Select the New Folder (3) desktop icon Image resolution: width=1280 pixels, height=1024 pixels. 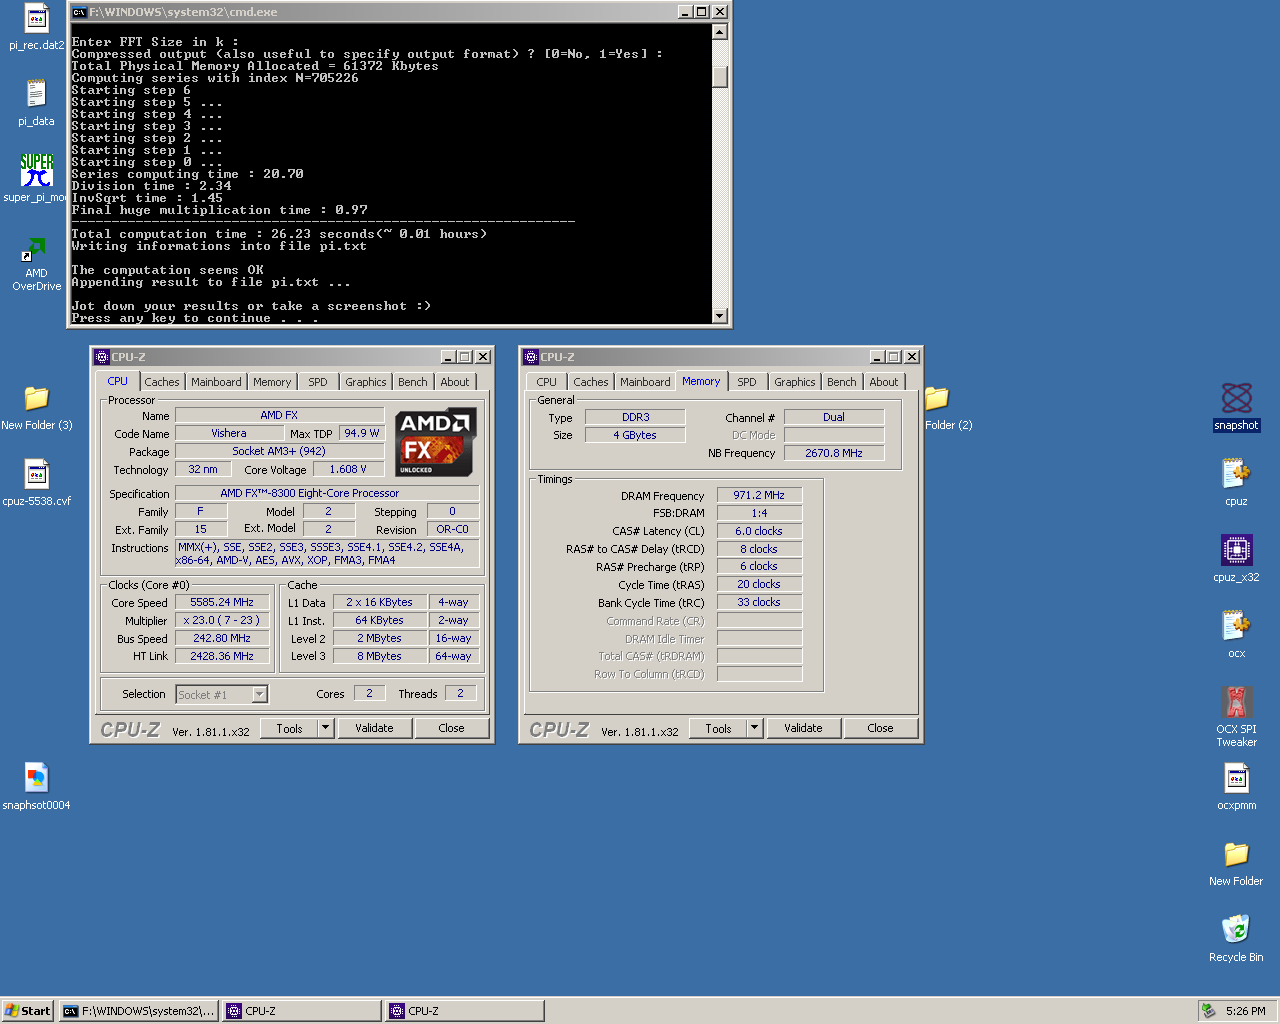(x=36, y=398)
